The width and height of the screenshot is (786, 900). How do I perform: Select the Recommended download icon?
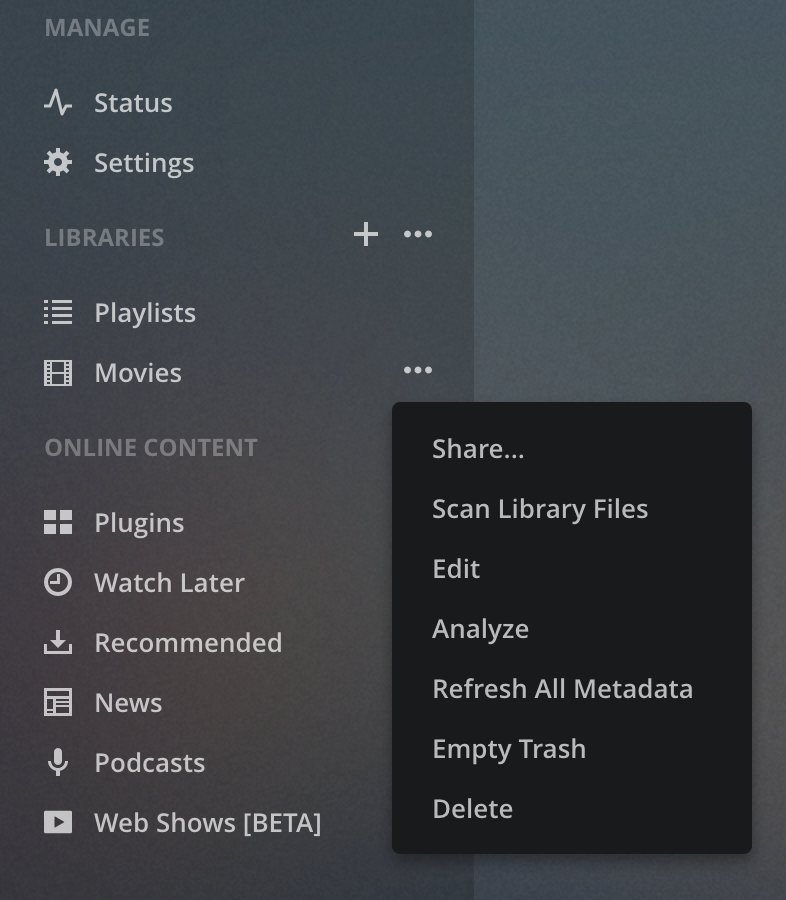(x=58, y=642)
